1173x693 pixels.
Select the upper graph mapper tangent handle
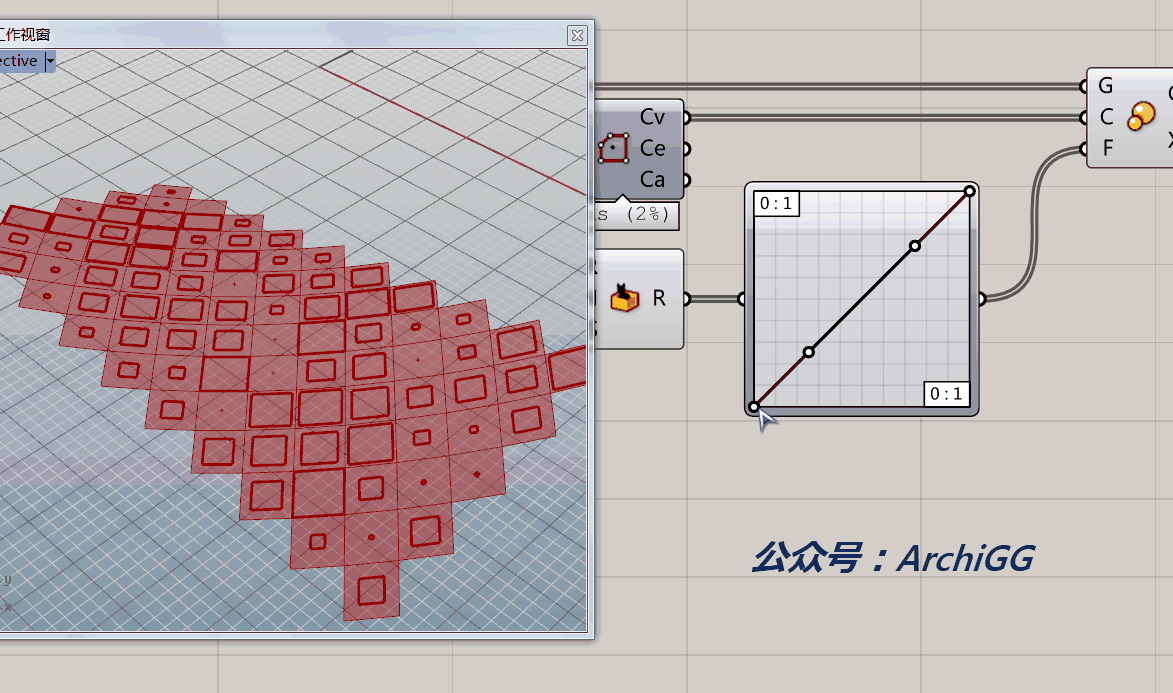[915, 245]
